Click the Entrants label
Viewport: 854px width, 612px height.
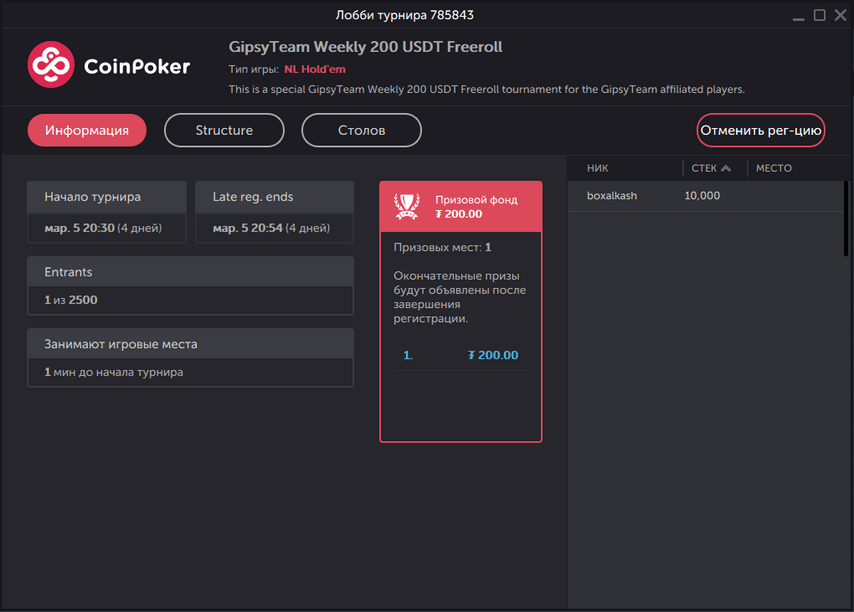[68, 272]
